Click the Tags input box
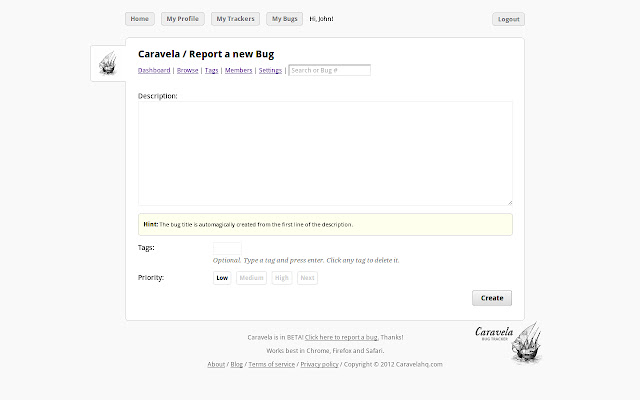 point(227,248)
